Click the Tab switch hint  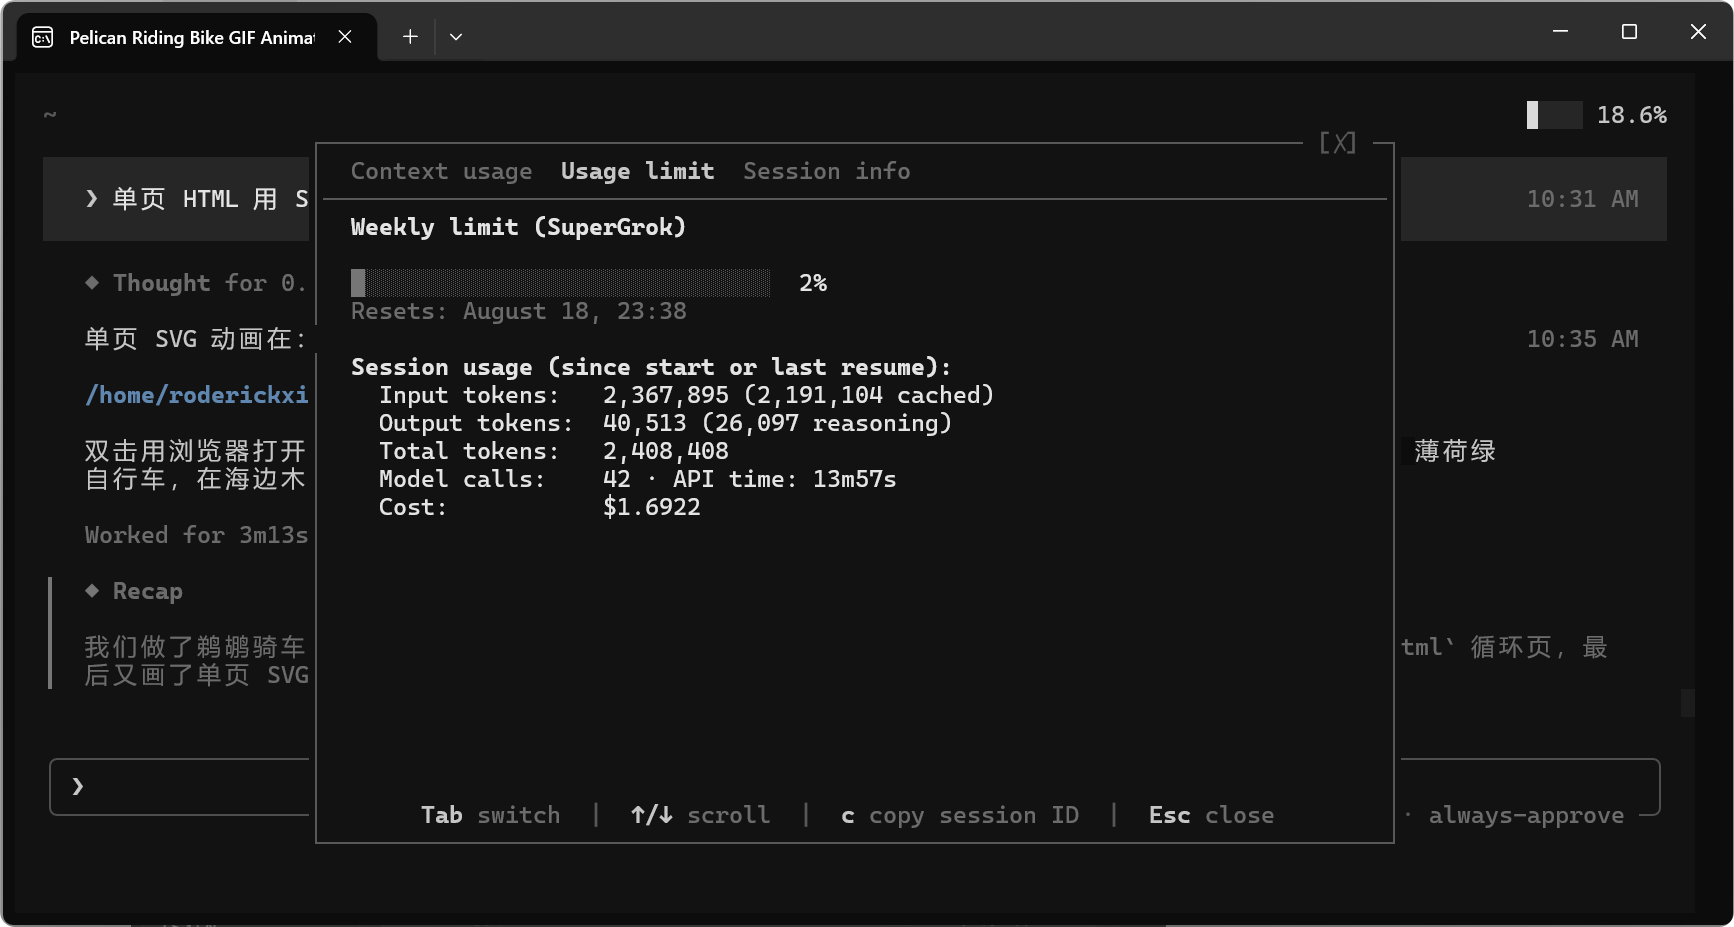point(490,815)
